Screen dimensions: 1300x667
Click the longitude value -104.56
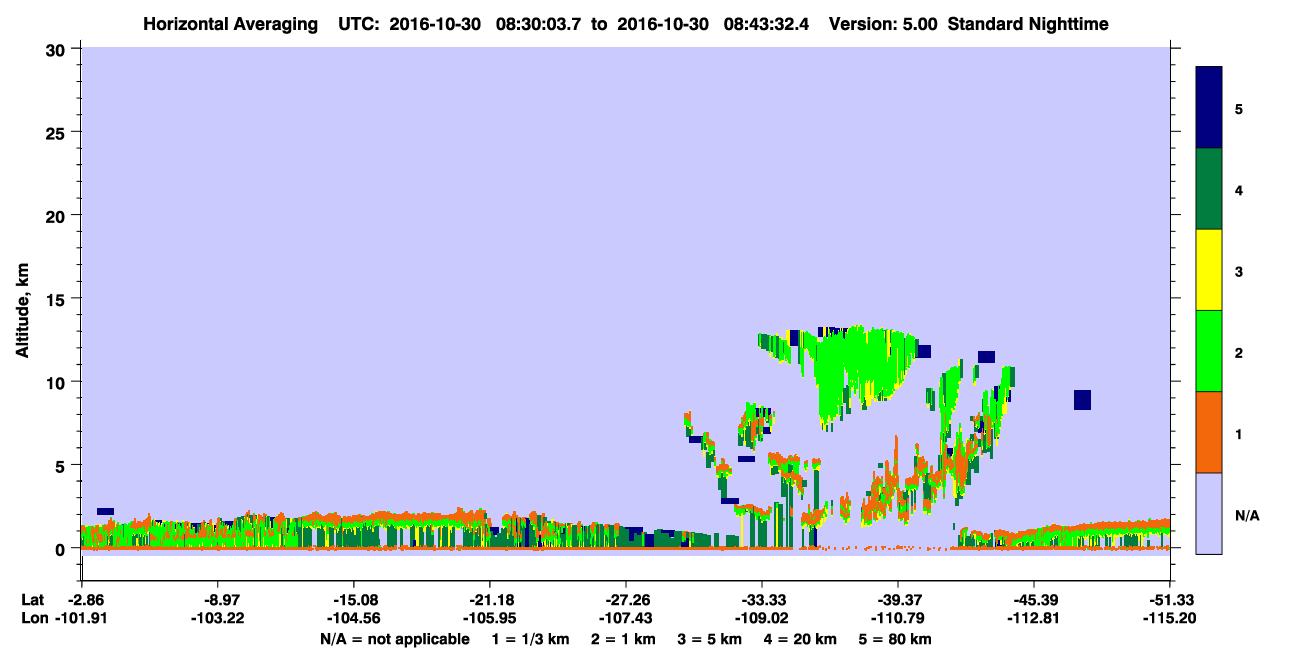(x=353, y=618)
